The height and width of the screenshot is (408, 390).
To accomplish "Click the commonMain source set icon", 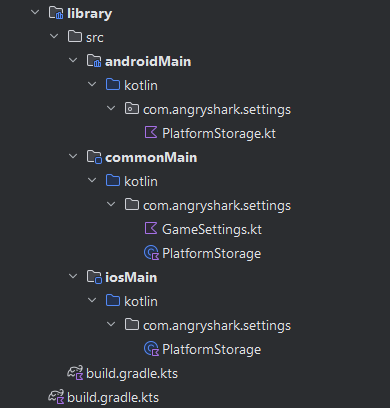I will (94, 157).
